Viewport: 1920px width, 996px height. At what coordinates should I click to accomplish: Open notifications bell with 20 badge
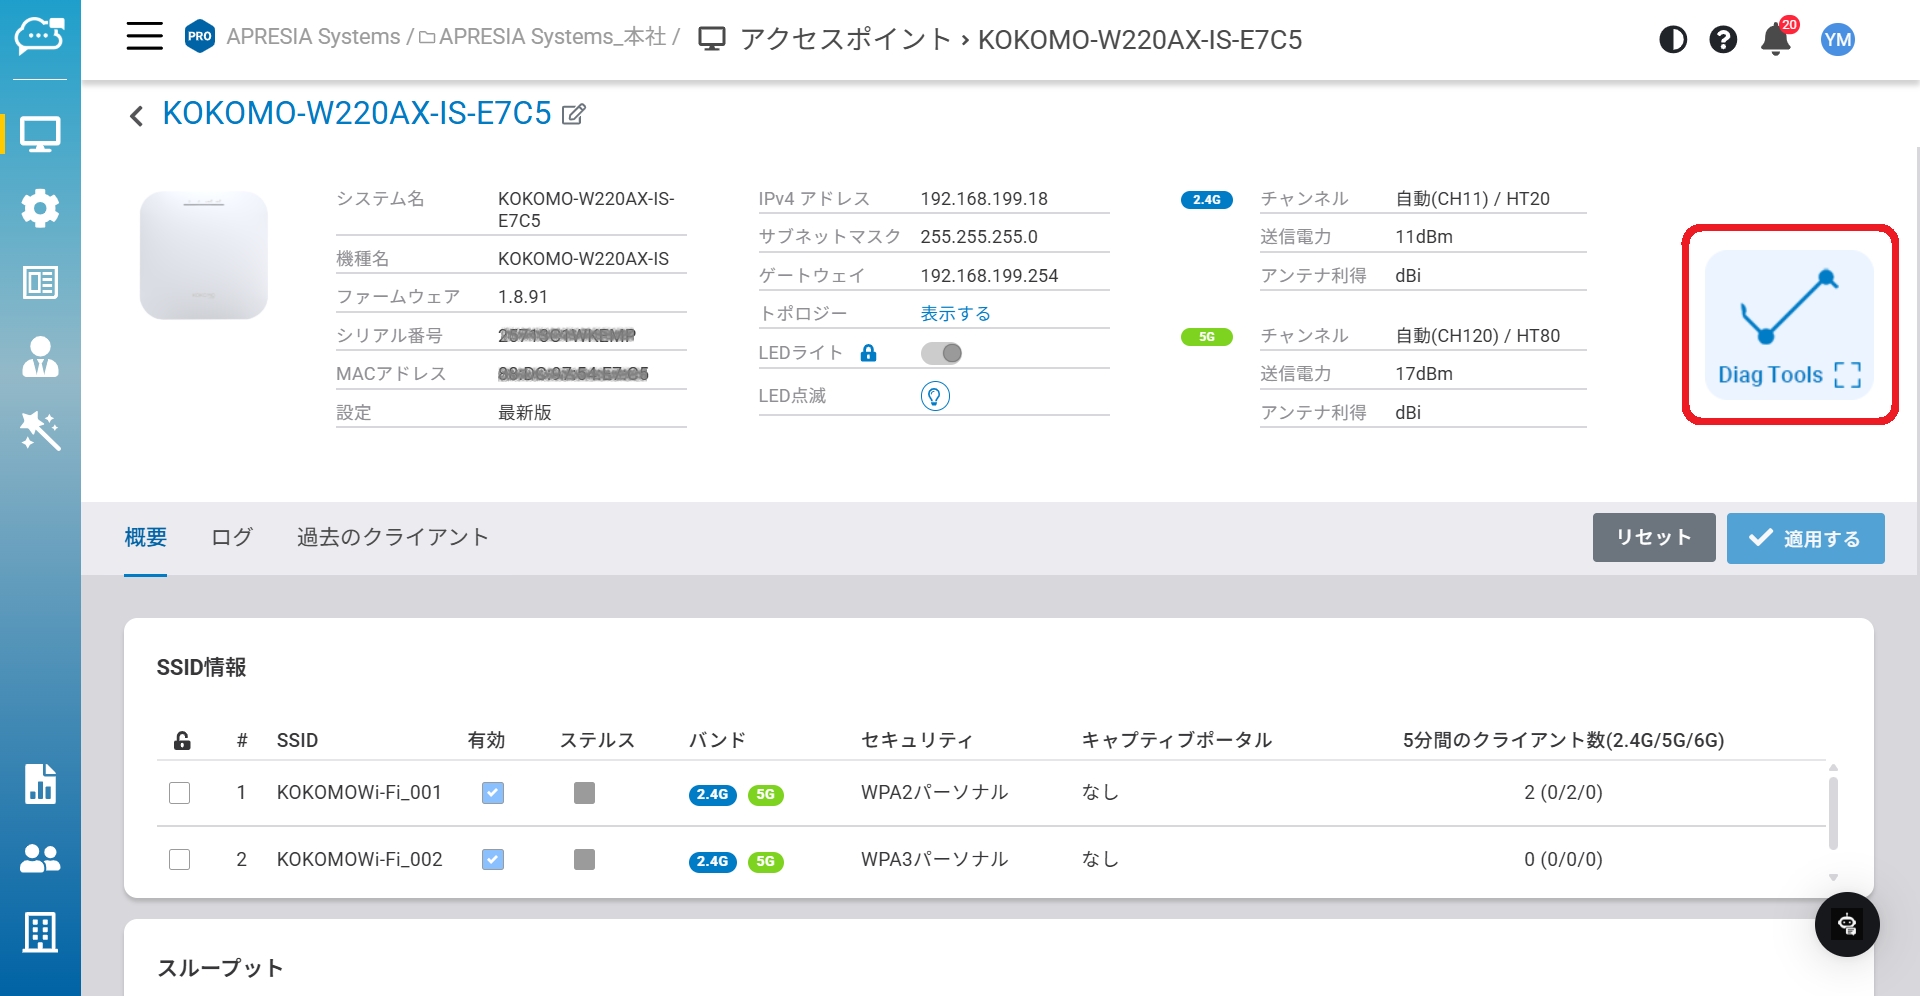click(1775, 40)
